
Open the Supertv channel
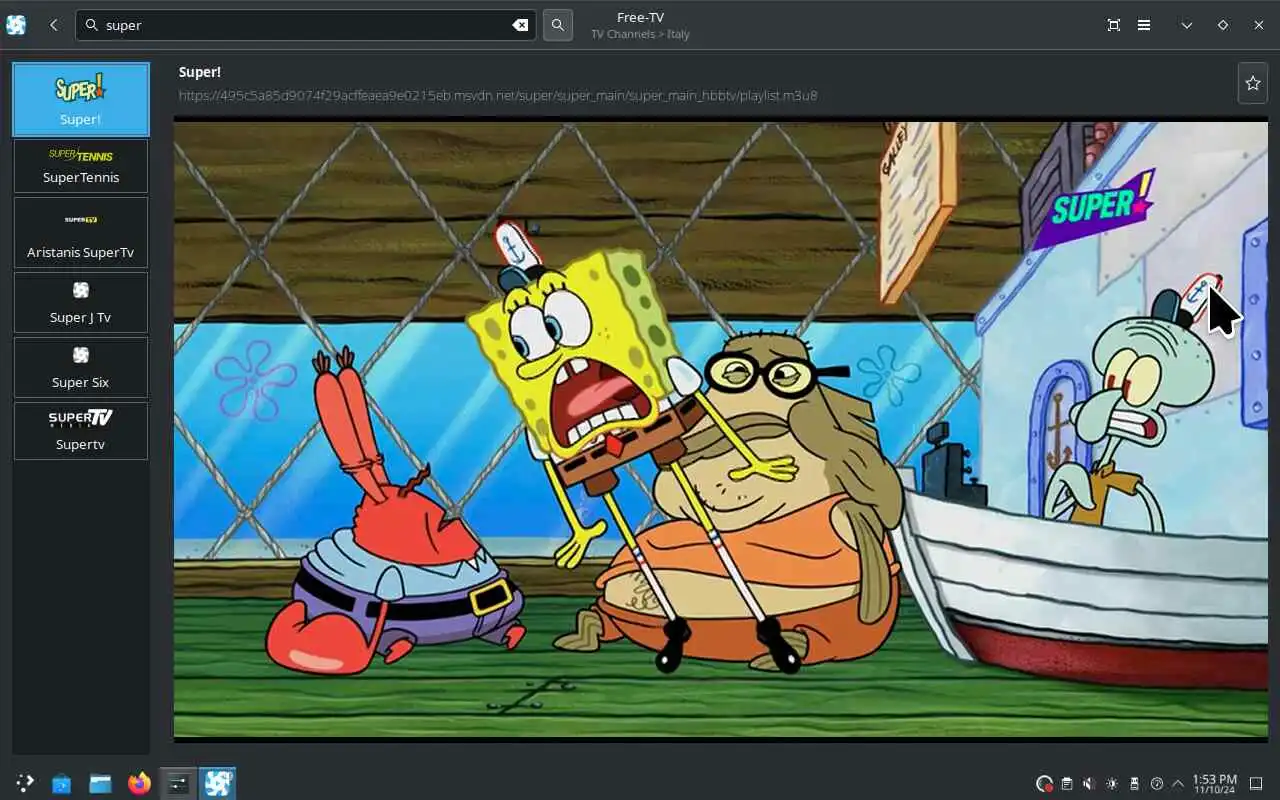pos(81,431)
